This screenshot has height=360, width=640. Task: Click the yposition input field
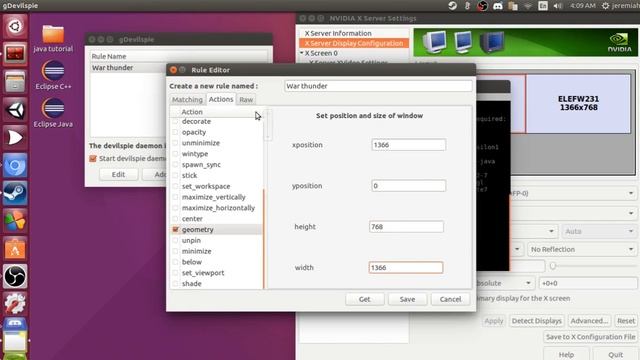[x=409, y=186]
